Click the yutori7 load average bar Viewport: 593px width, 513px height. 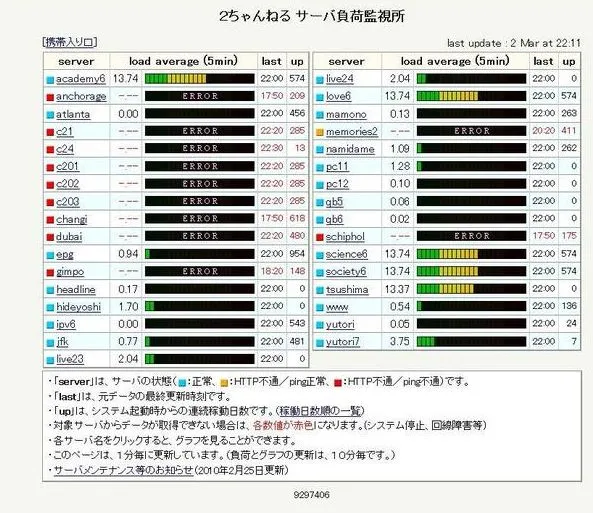pyautogui.click(x=471, y=342)
